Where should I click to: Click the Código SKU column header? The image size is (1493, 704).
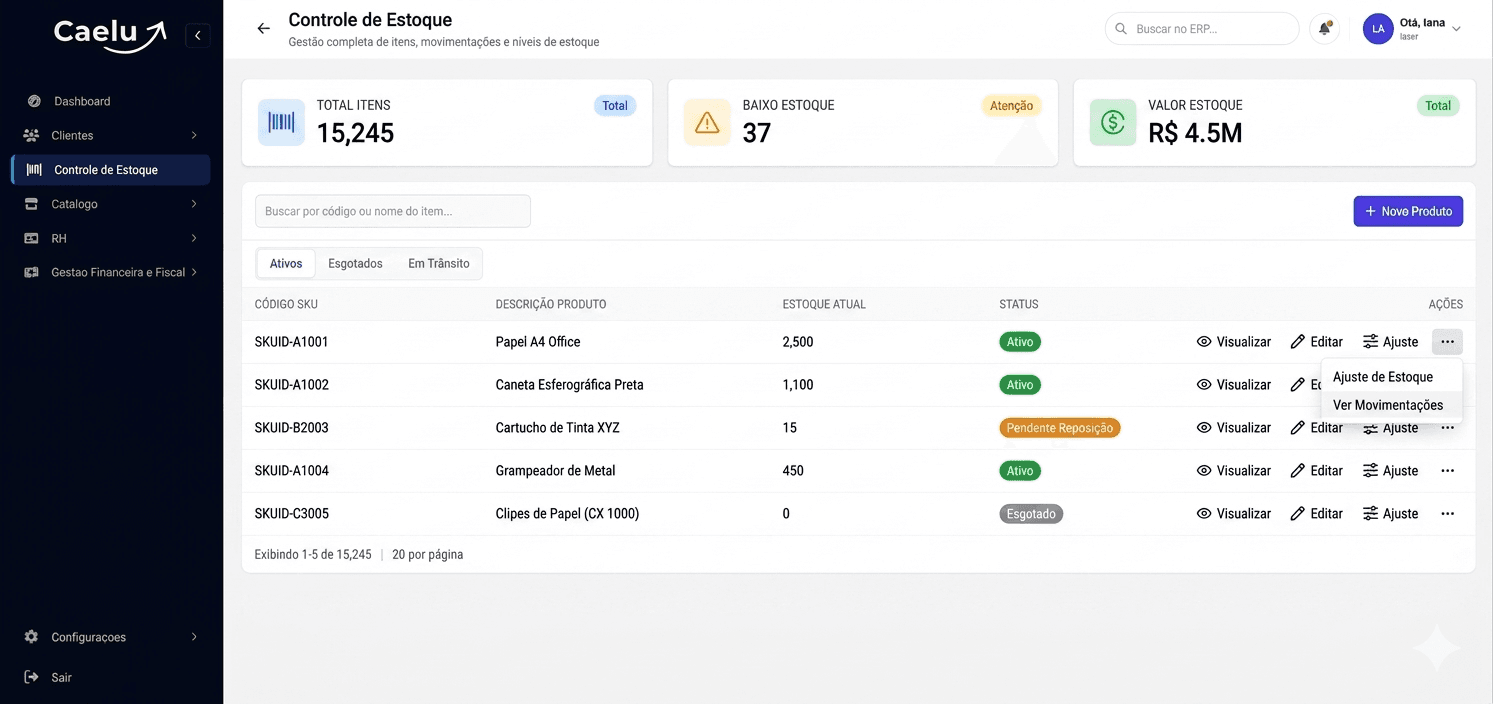[x=286, y=304]
